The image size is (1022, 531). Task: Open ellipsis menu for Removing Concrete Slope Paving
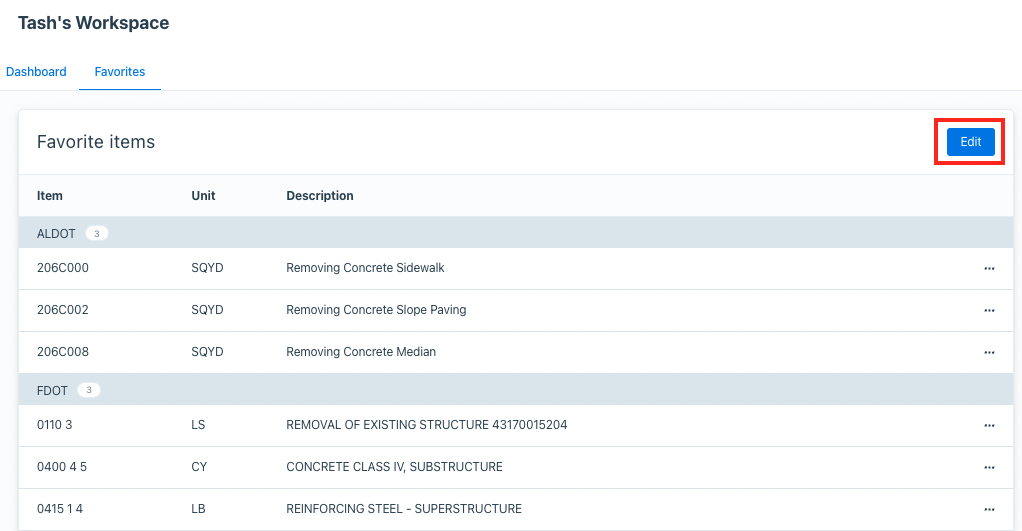coord(989,310)
